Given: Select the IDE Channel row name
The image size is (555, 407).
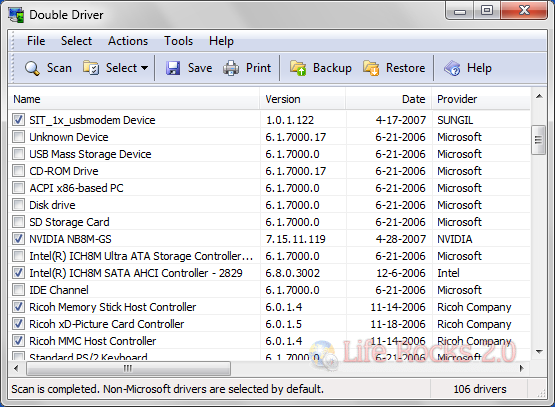Looking at the screenshot, I should pyautogui.click(x=59, y=290).
